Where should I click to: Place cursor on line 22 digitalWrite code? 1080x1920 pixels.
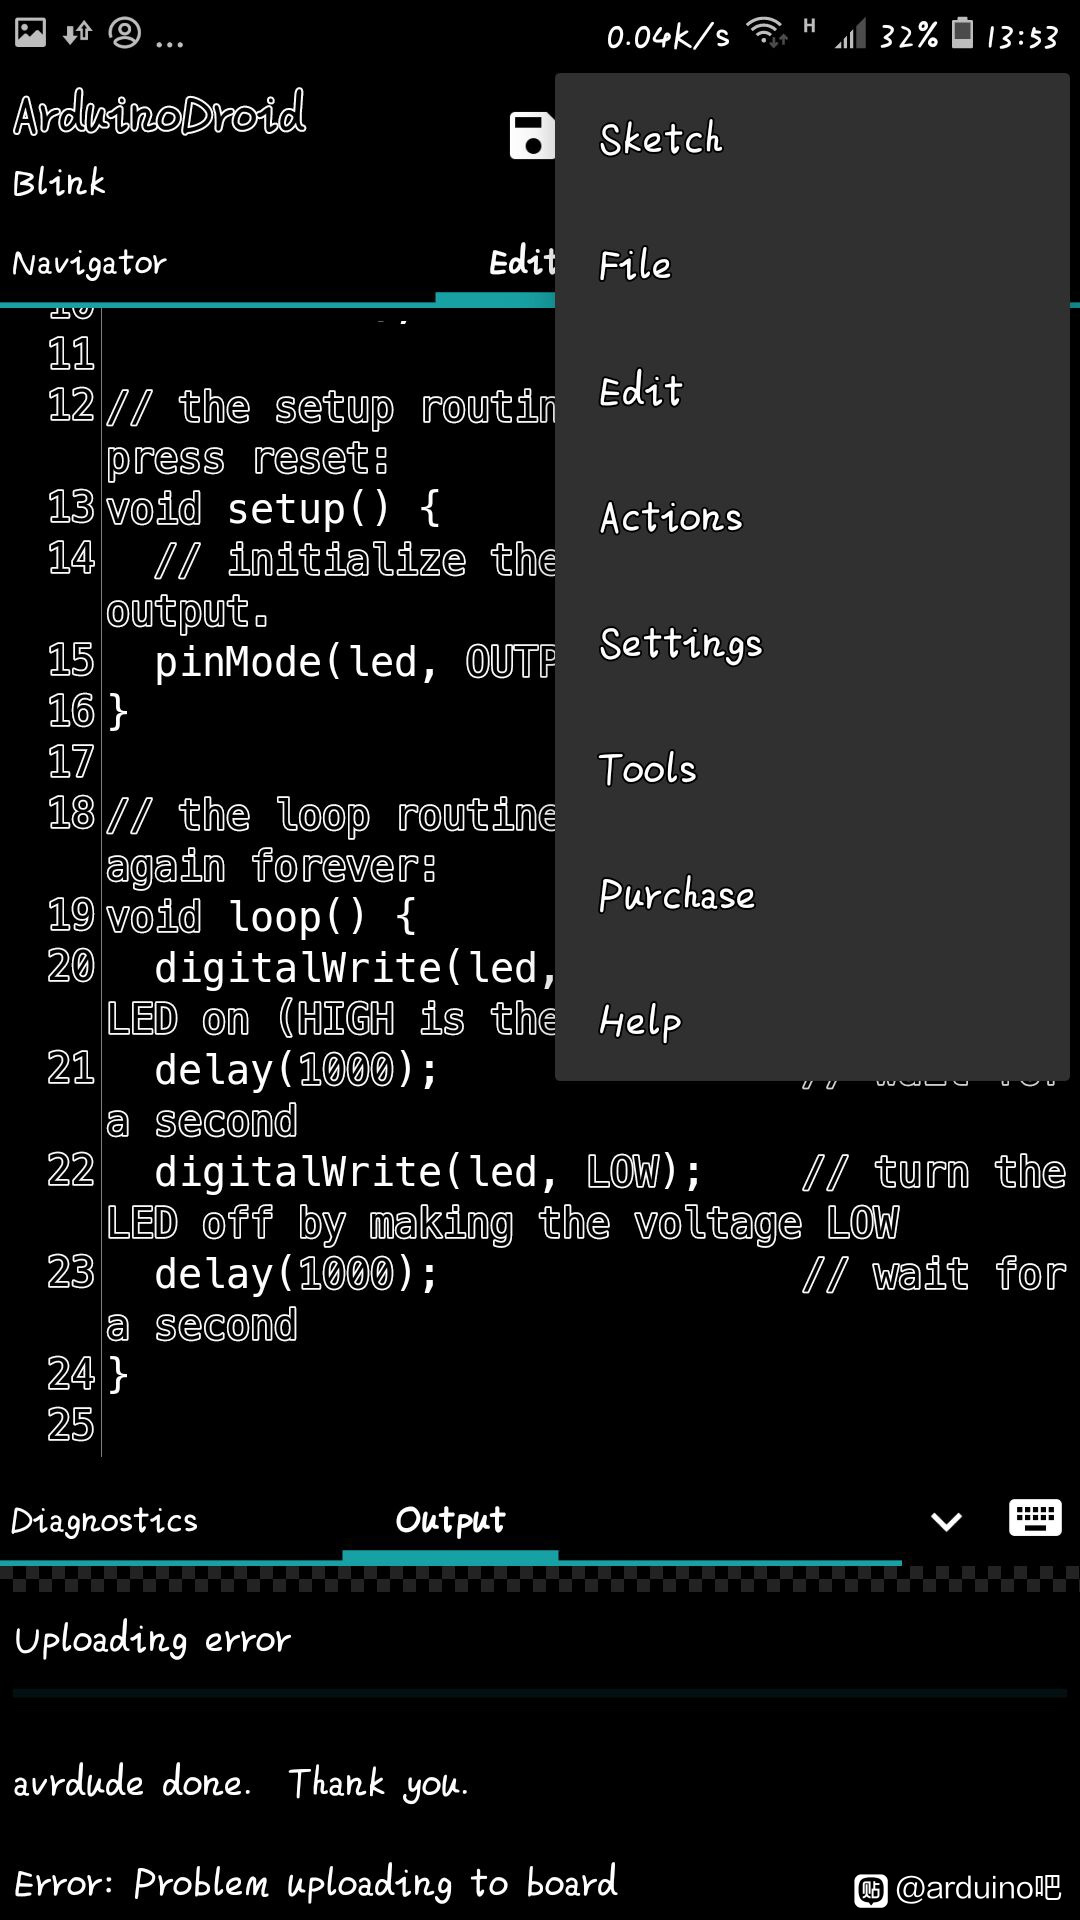coord(428,1171)
